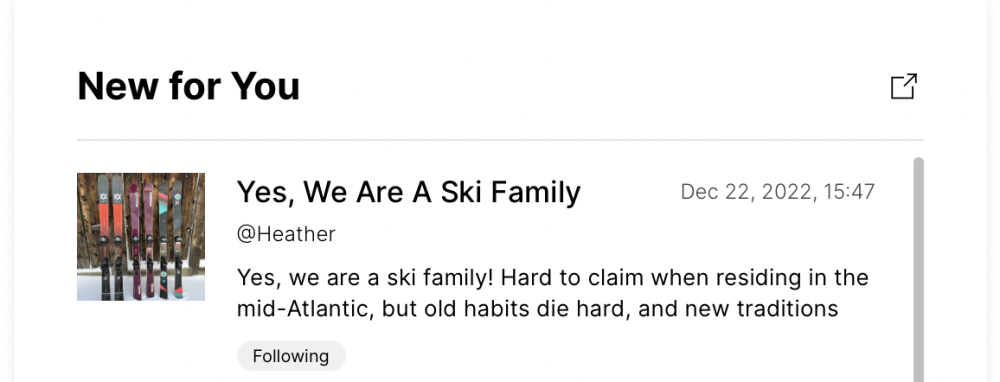Click the word Hard in the first excerpt line

[x=528, y=278]
